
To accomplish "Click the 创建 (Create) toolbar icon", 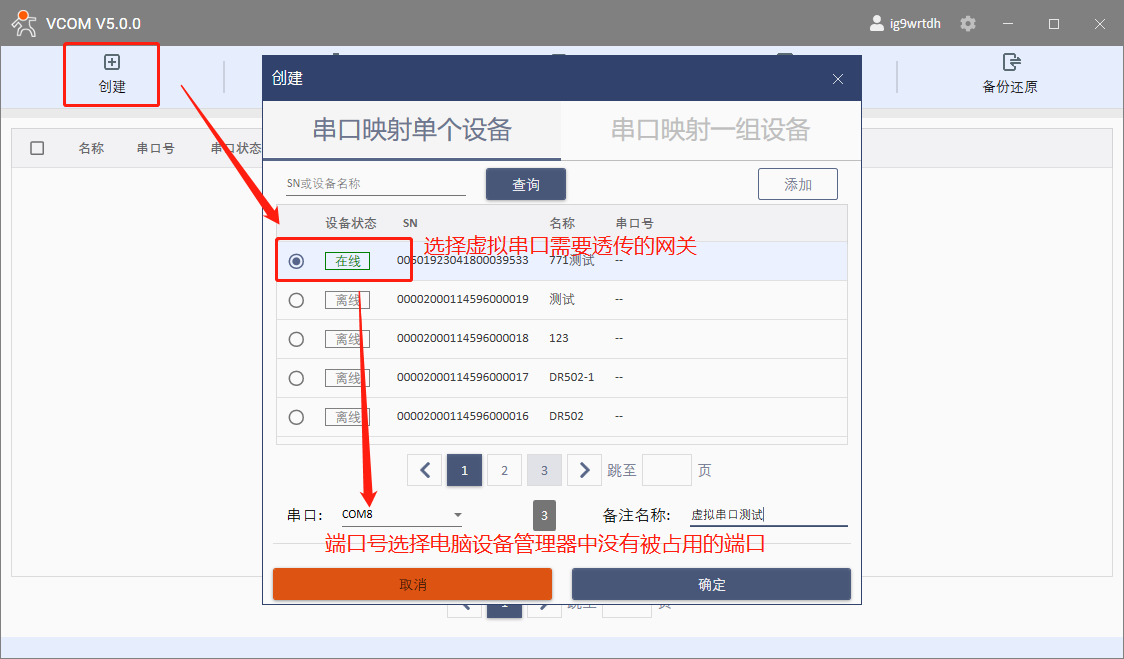I will coord(112,64).
